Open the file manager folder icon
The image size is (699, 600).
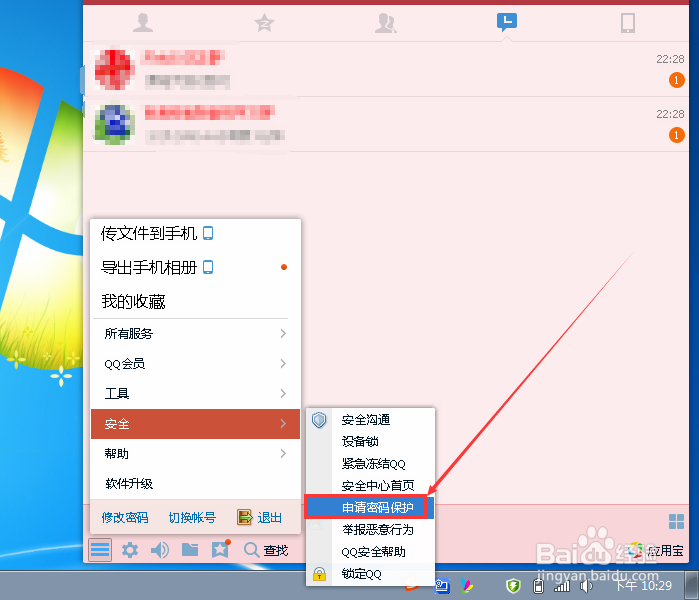[190, 550]
